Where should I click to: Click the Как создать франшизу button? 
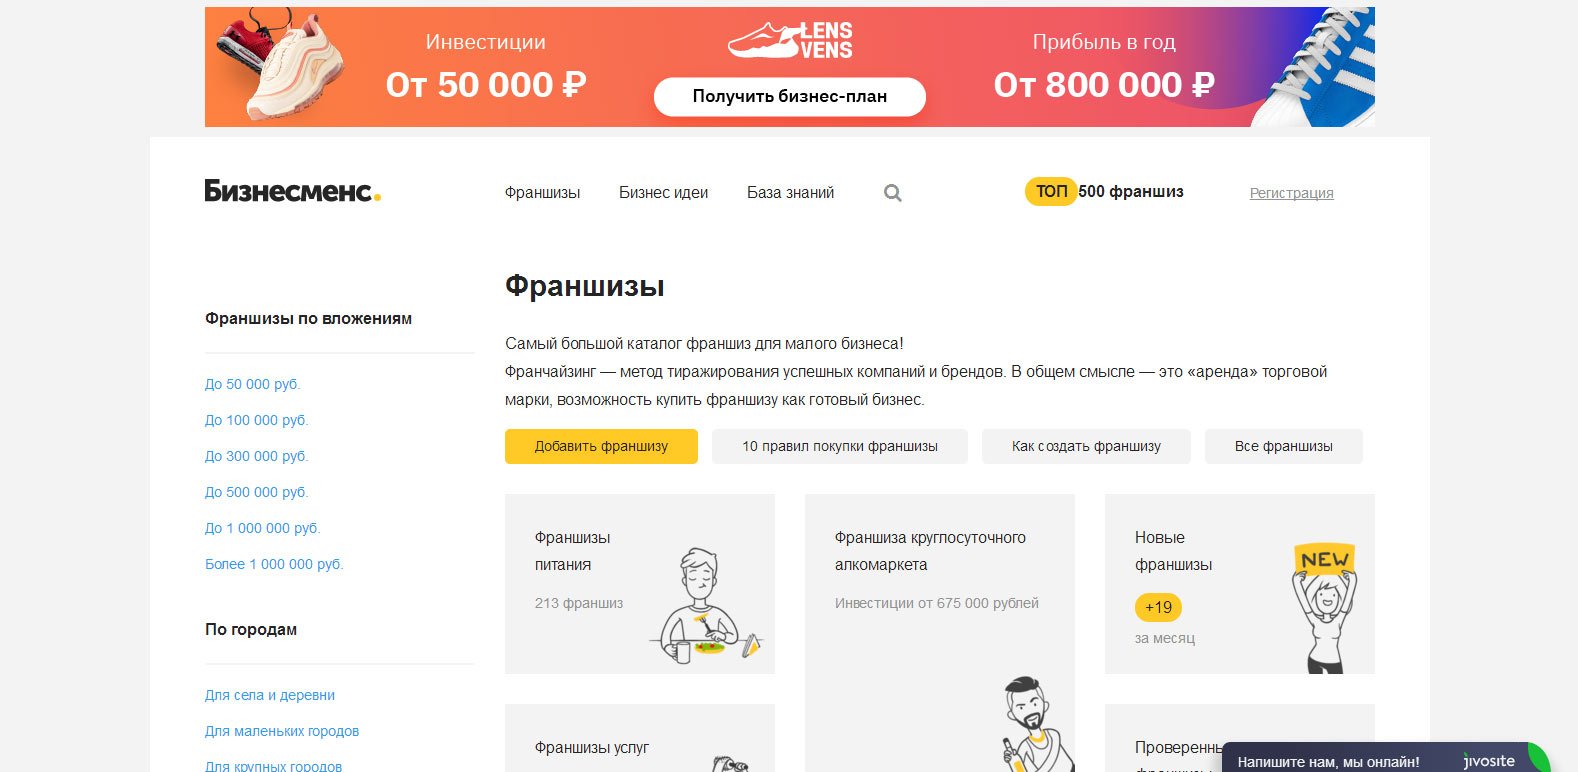pos(1086,446)
